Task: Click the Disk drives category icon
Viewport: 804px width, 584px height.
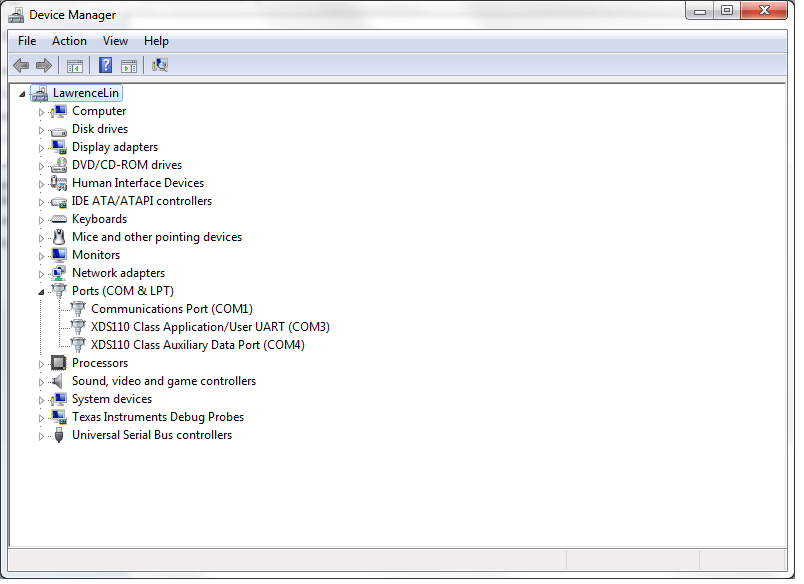Action: pos(59,130)
